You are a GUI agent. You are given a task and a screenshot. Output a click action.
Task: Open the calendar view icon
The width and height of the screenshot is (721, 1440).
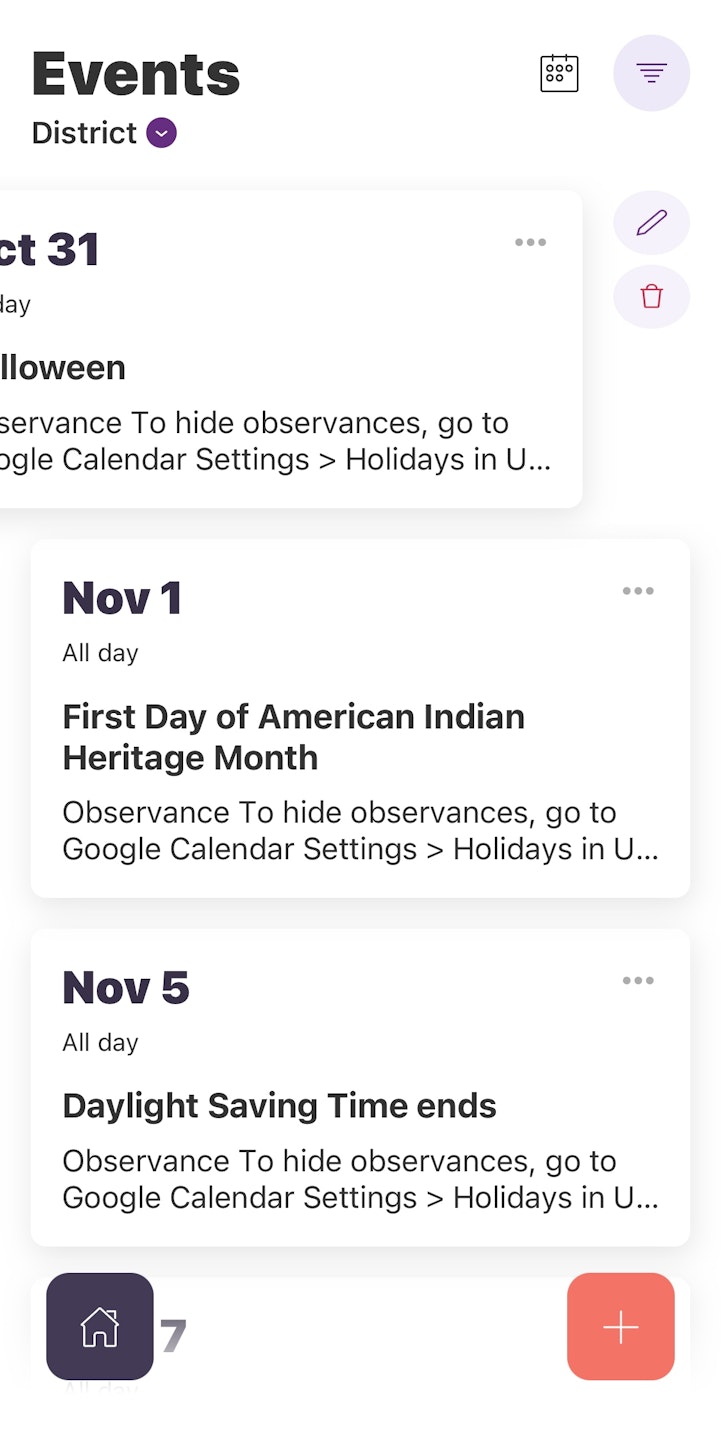(559, 73)
